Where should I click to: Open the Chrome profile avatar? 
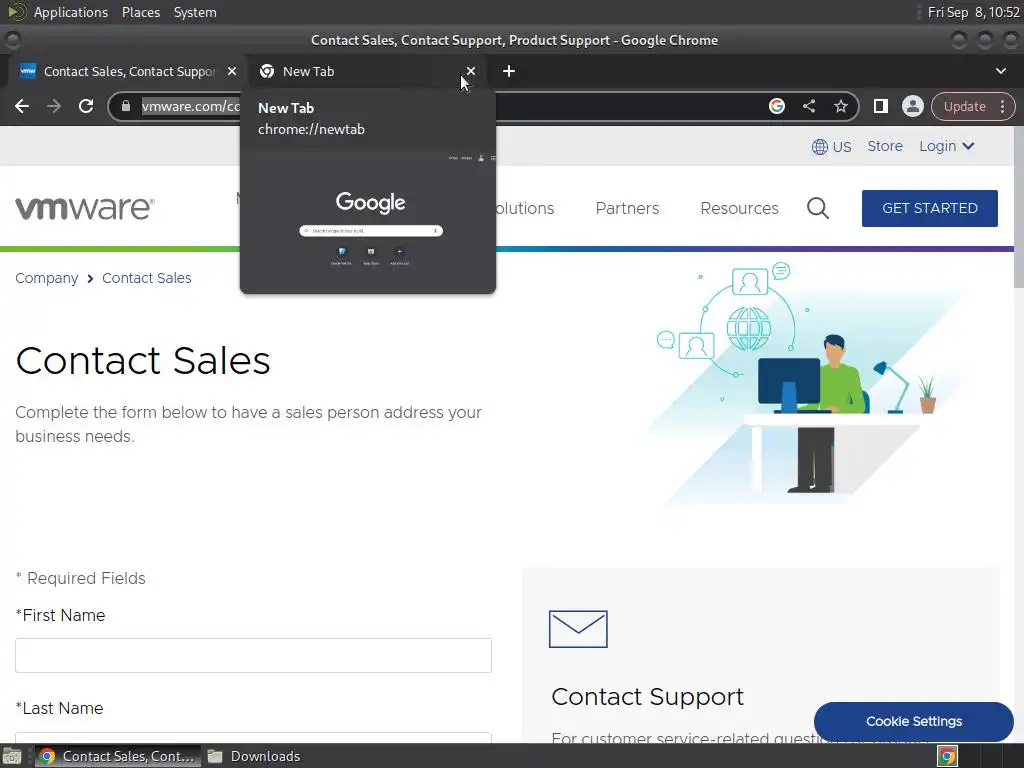912,106
